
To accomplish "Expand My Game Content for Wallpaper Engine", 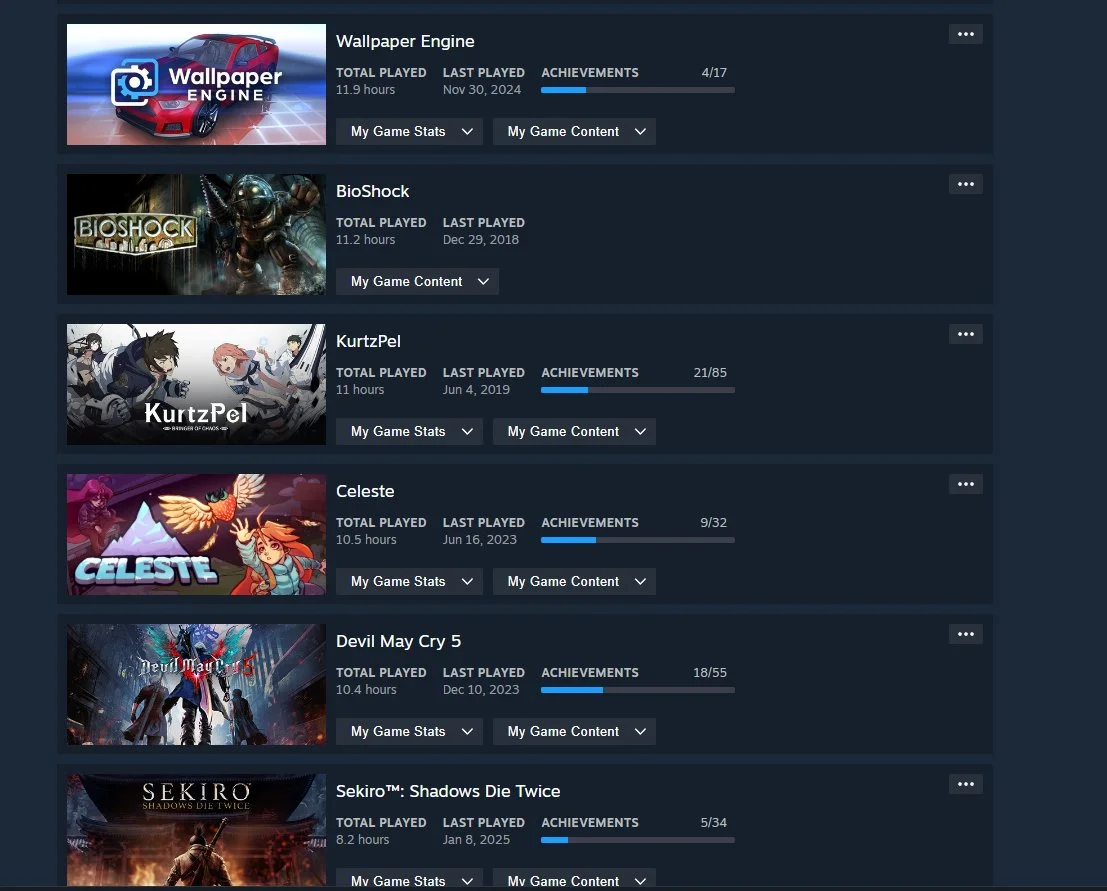I will click(574, 131).
